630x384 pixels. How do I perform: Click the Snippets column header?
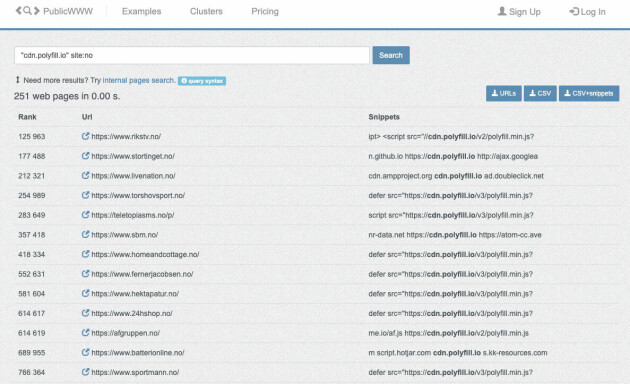(x=384, y=117)
